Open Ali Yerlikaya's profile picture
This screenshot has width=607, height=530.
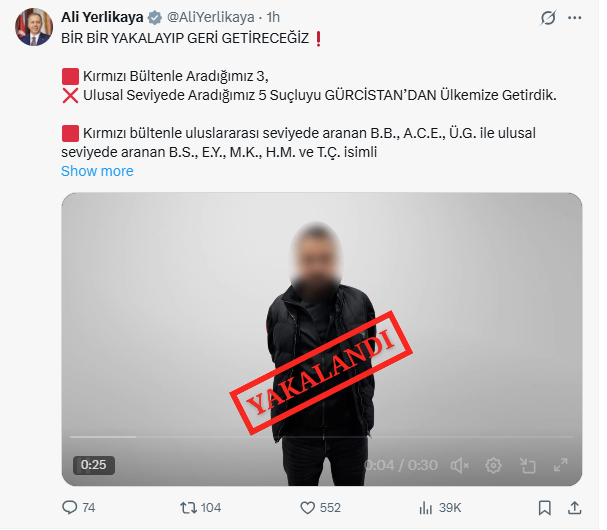[x=34, y=27]
